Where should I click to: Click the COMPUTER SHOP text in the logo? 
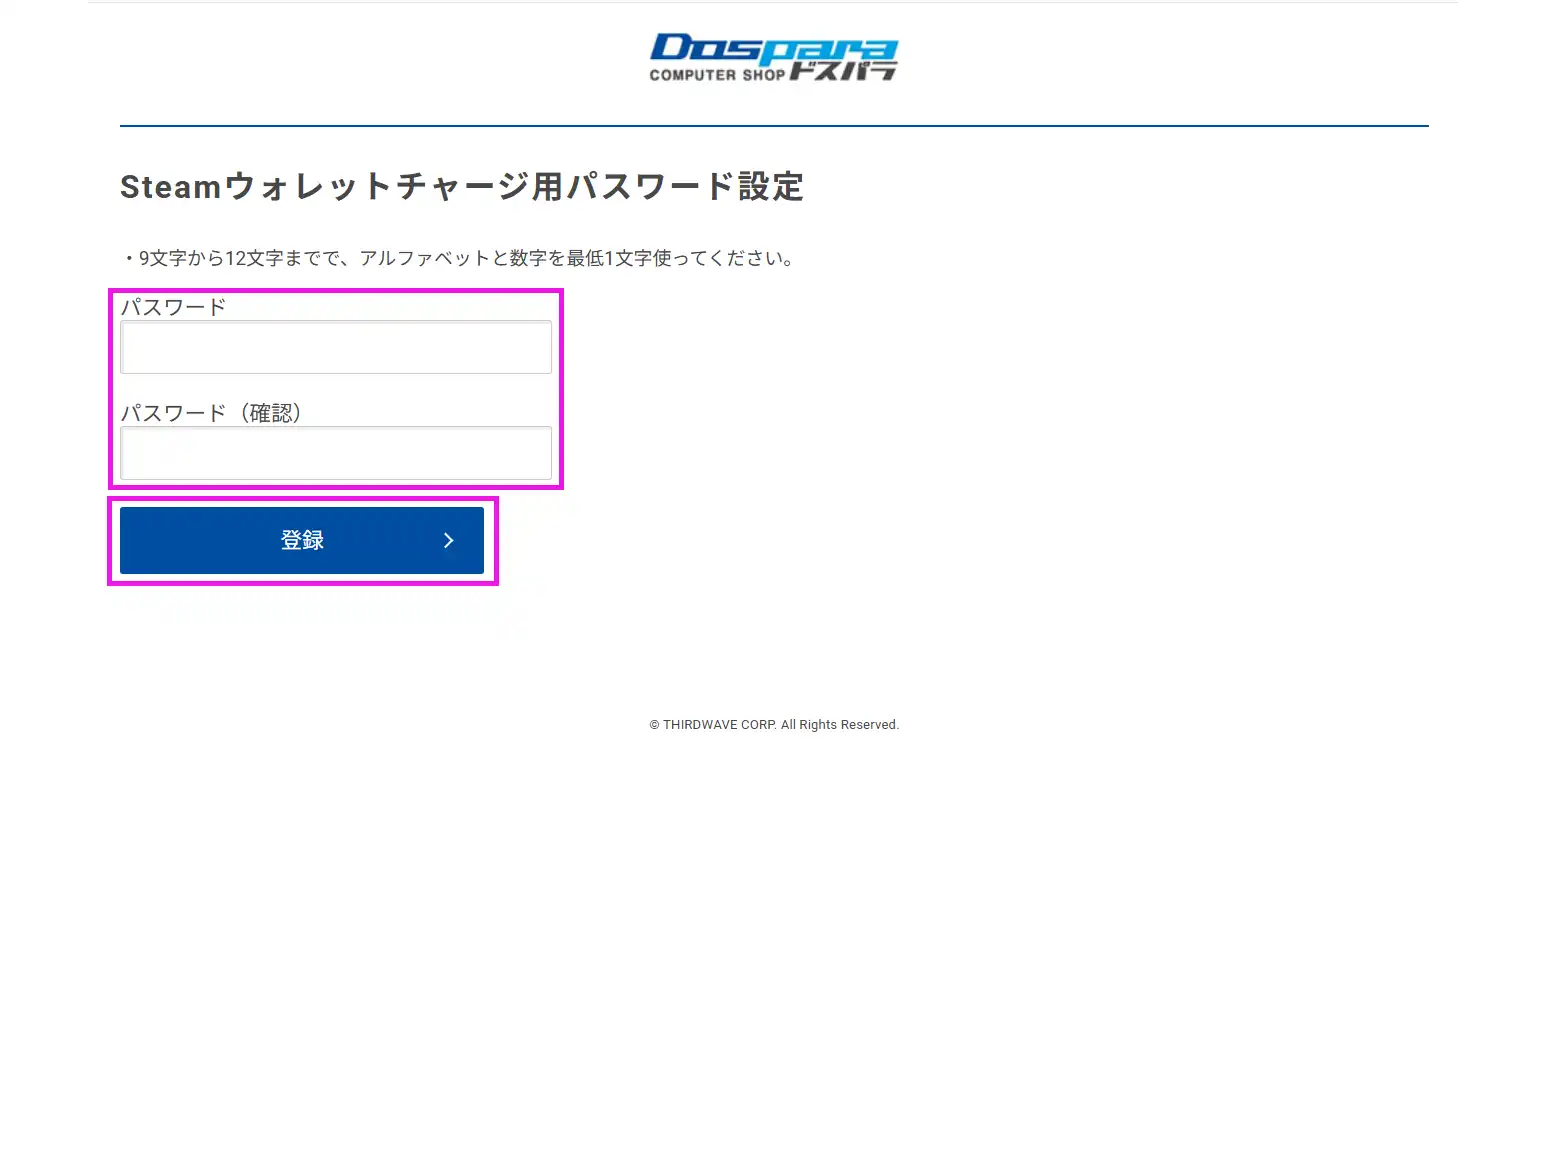tap(717, 75)
